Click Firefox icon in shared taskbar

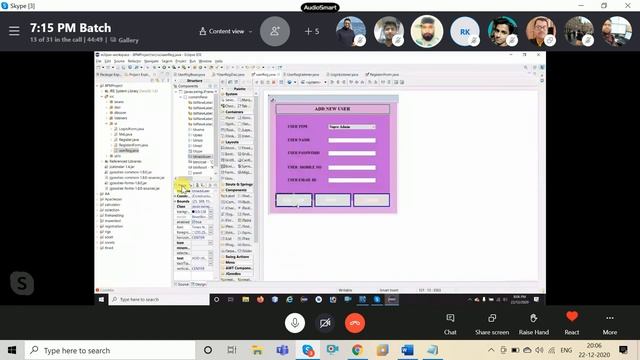(260, 300)
